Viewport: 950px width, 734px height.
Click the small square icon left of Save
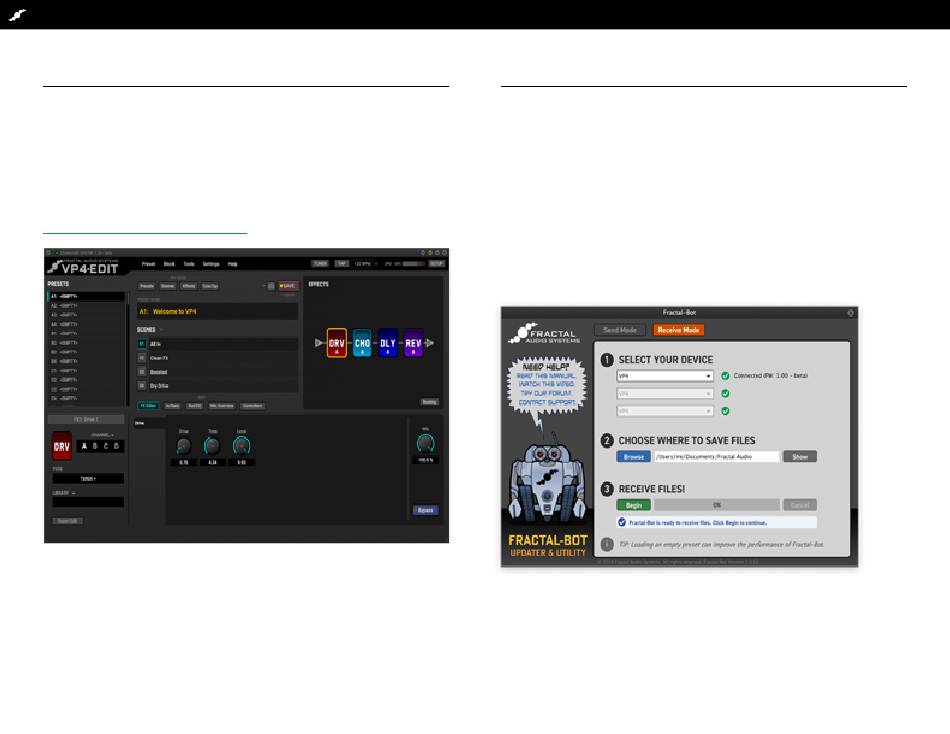(271, 286)
